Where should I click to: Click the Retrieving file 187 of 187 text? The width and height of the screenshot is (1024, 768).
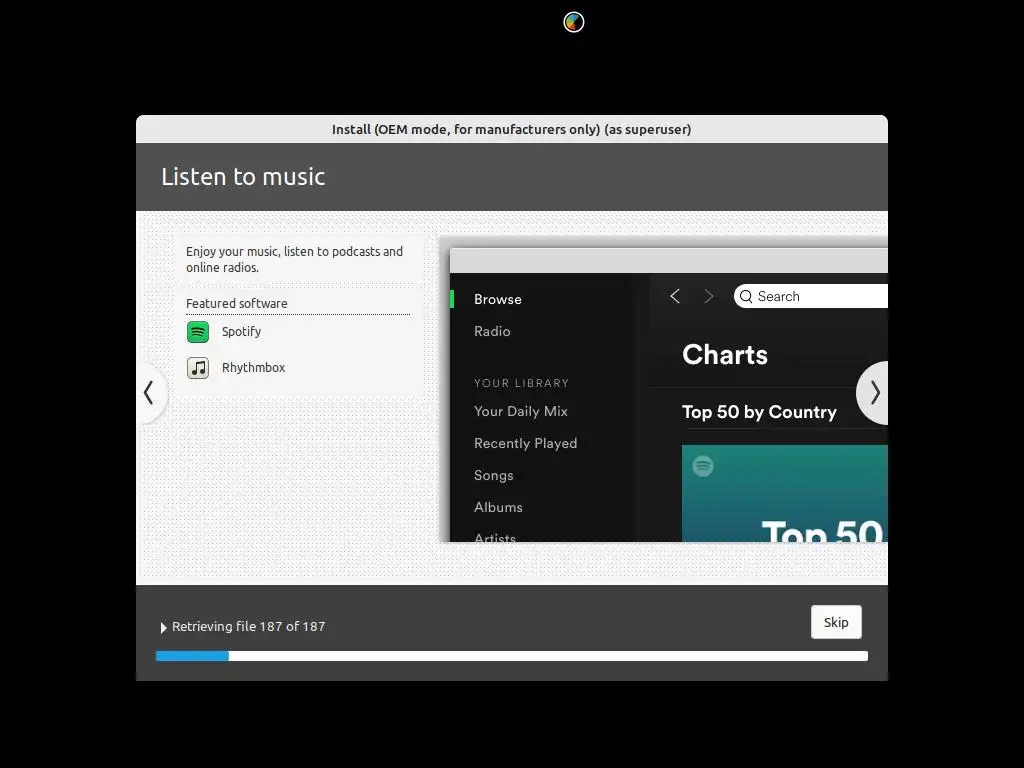(x=248, y=626)
